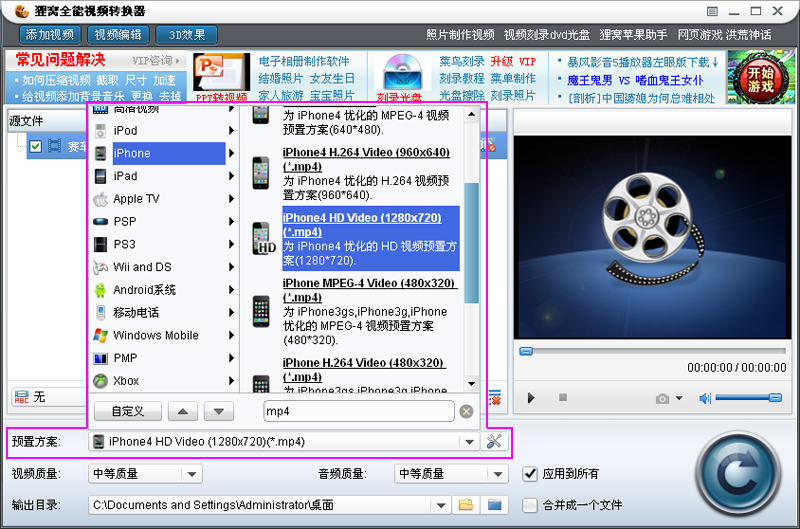The width and height of the screenshot is (800, 529).
Task: Toggle the 应用到所有 checkbox
Action: (530, 474)
